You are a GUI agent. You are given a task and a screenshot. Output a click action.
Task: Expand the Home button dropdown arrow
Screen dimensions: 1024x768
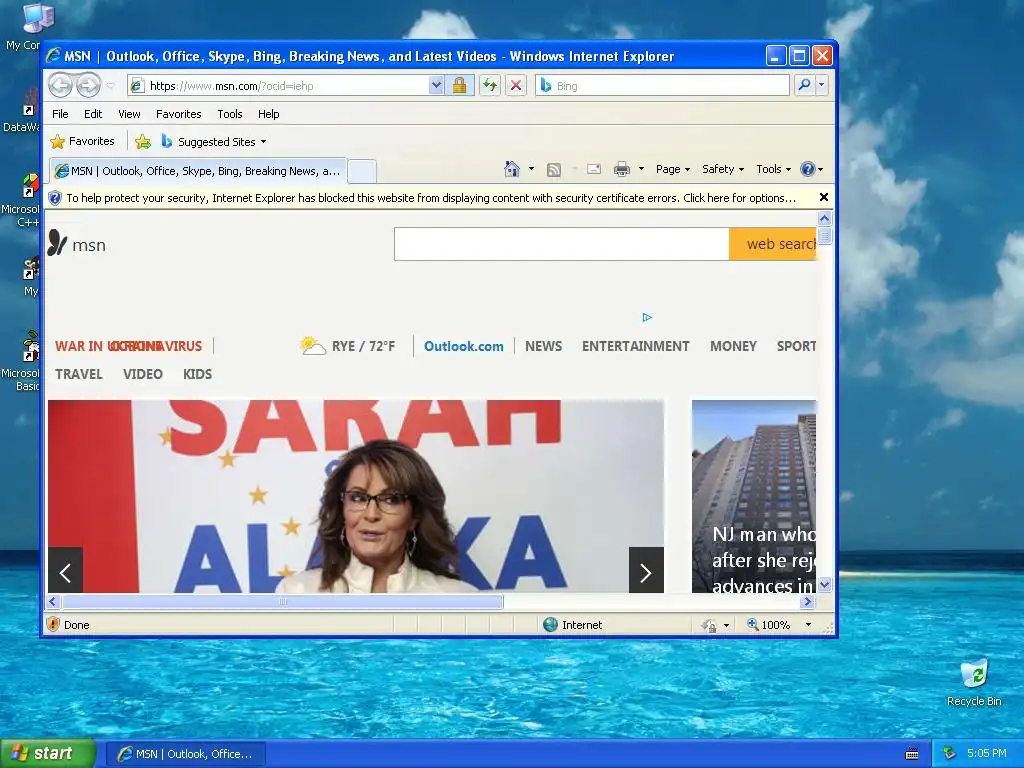[x=531, y=169]
